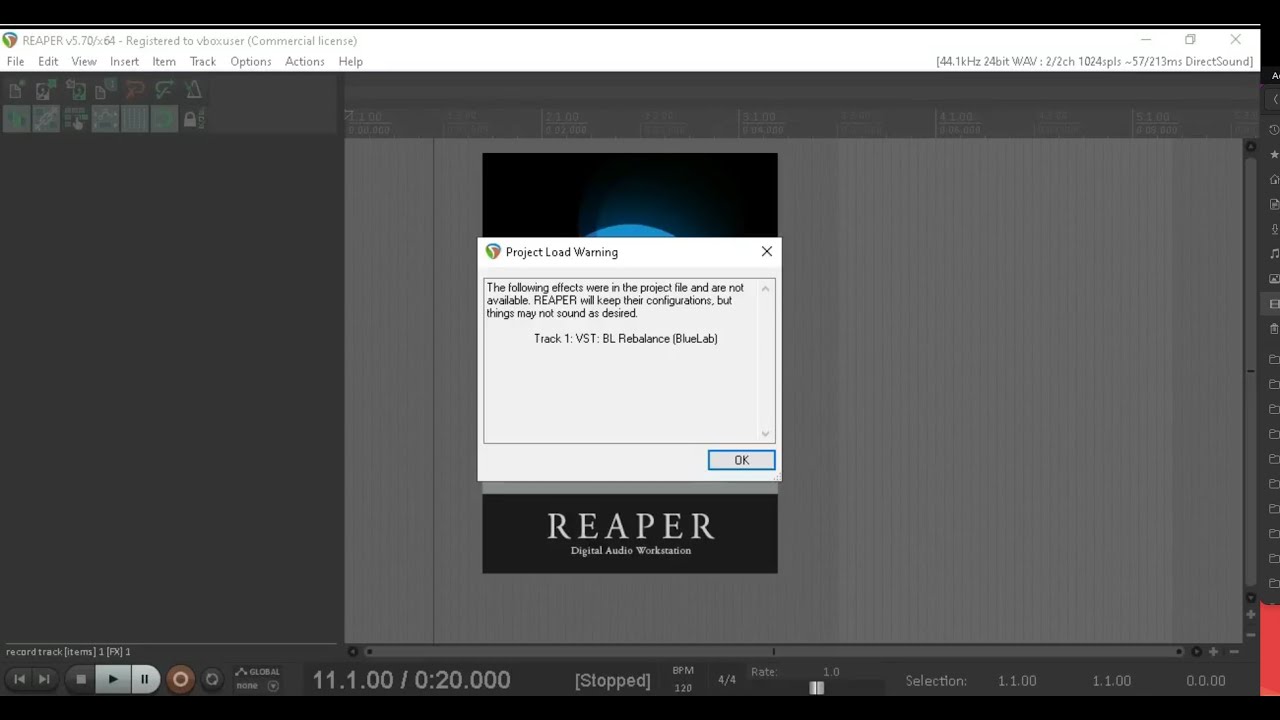The height and width of the screenshot is (720, 1280).
Task: Open the Help menu
Action: 351,62
